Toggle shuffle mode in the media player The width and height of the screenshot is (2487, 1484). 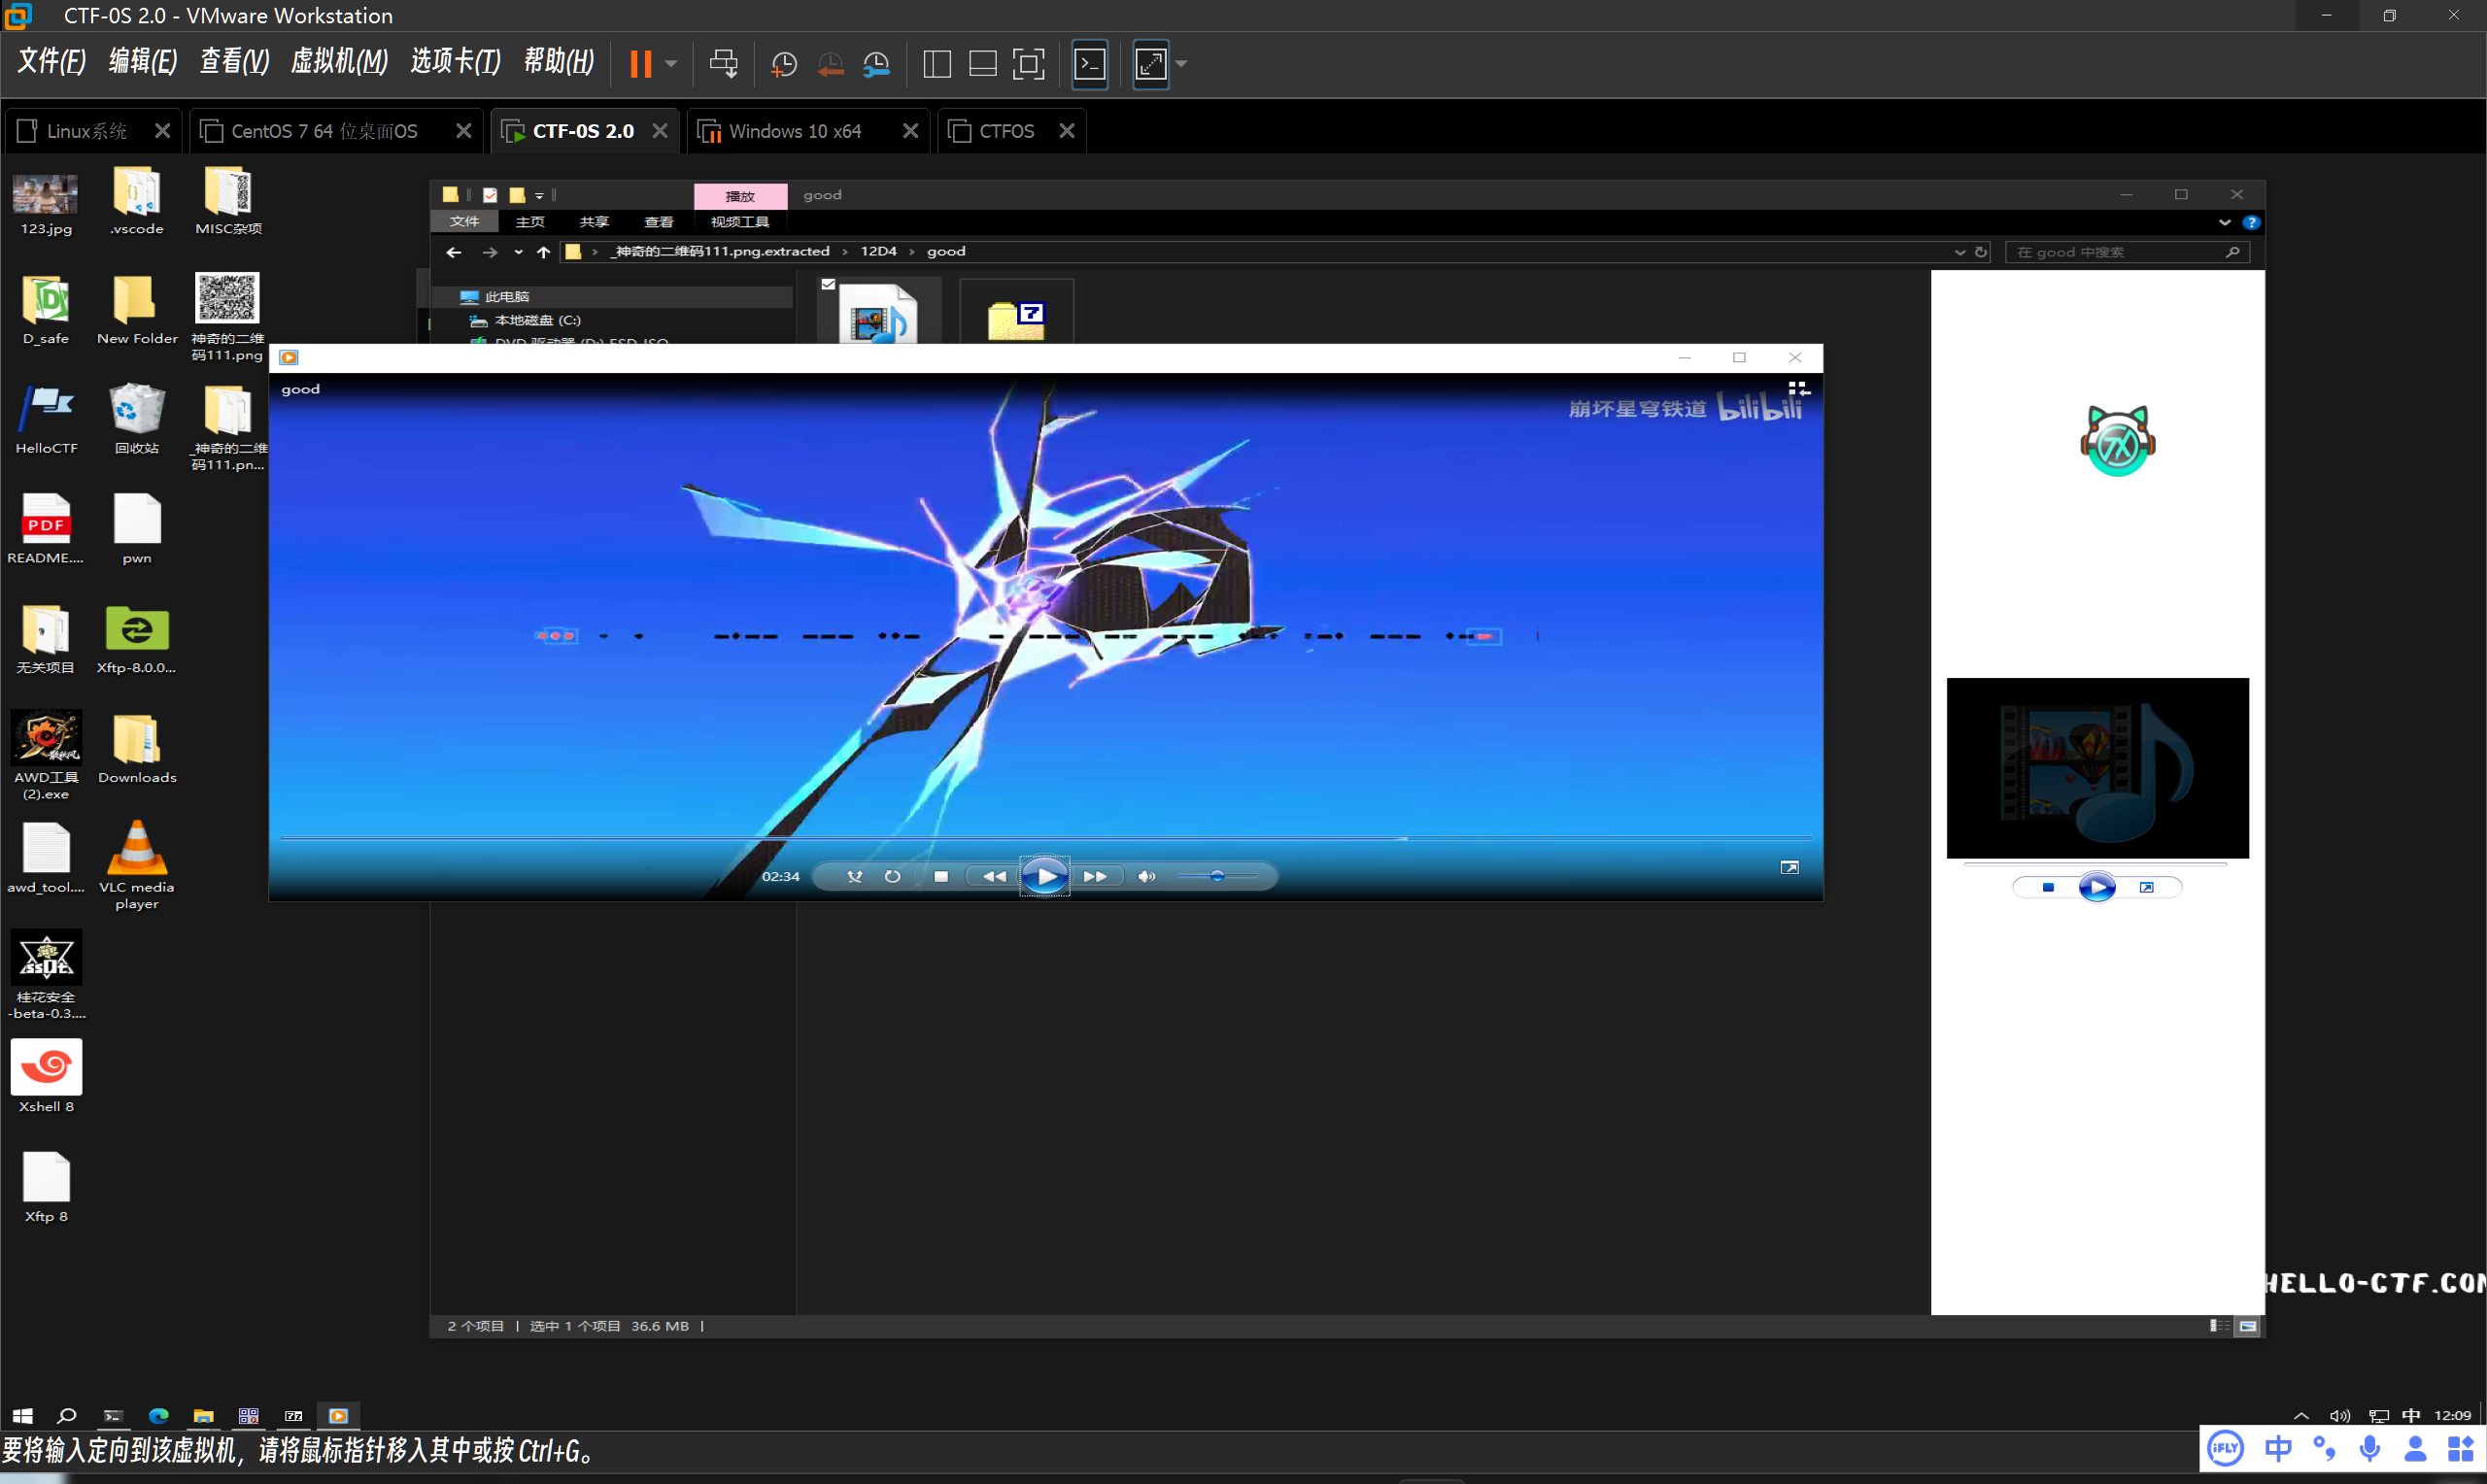tap(854, 876)
